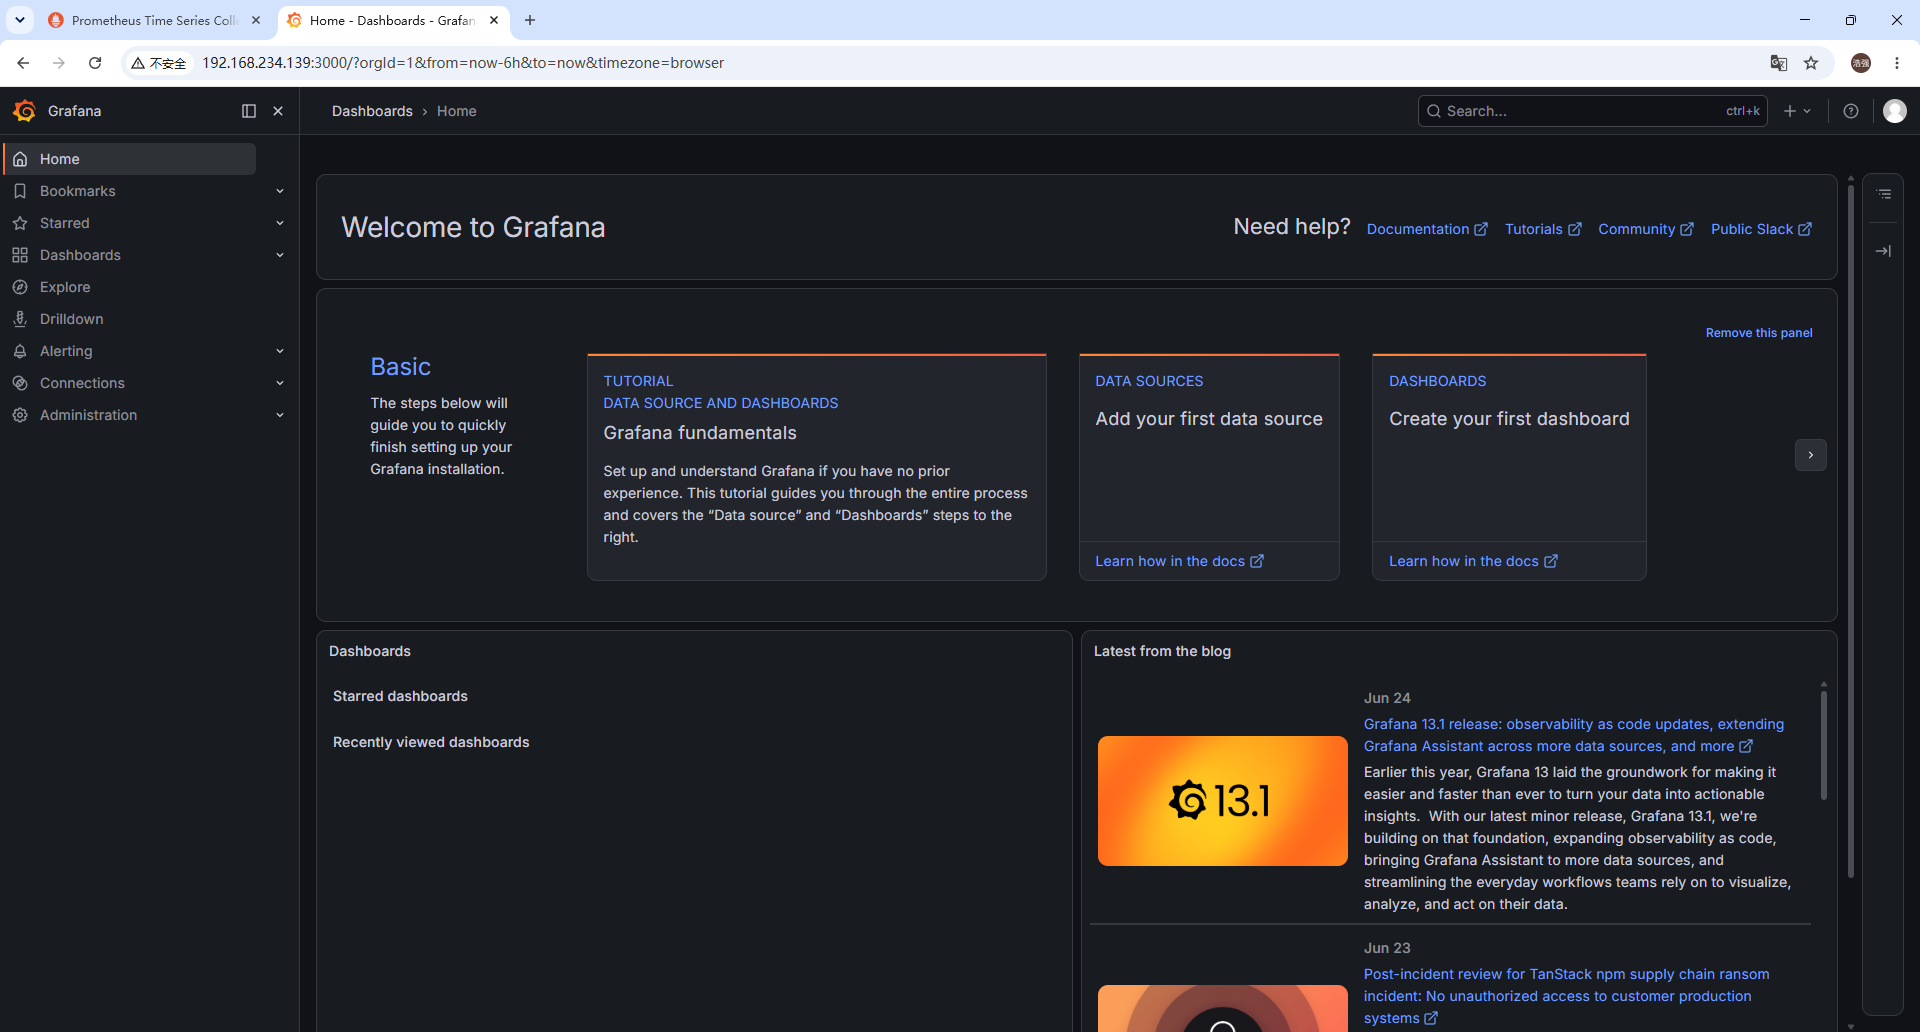The image size is (1920, 1032).
Task: Switch to the Prometheus Time Series browser tab
Action: pyautogui.click(x=154, y=20)
